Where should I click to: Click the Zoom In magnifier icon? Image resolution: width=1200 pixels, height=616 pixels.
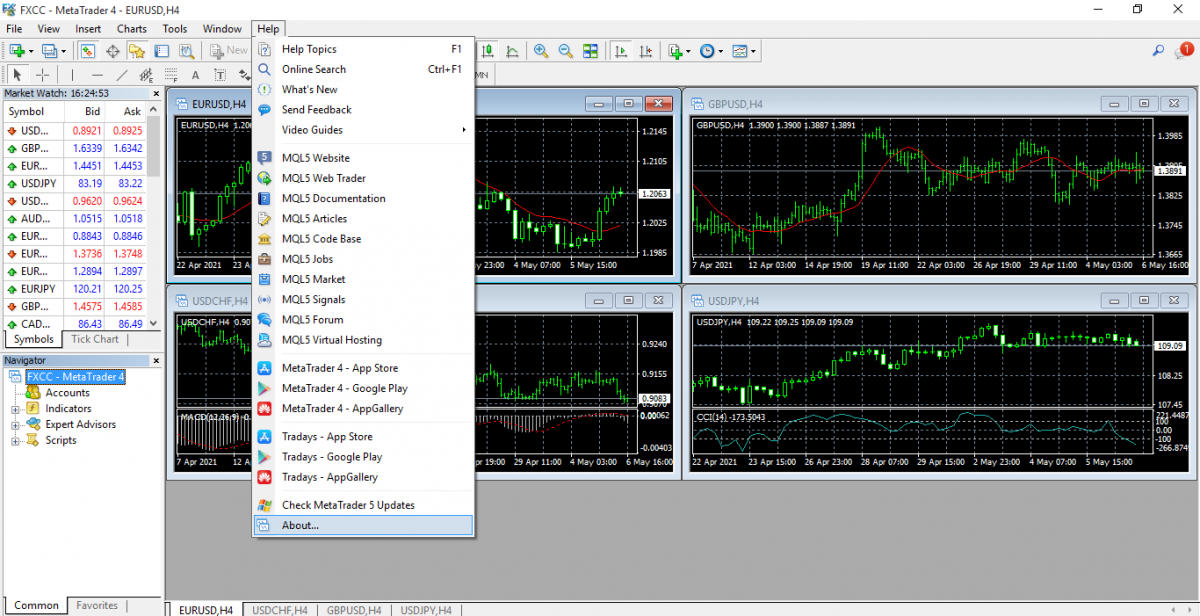[x=540, y=50]
